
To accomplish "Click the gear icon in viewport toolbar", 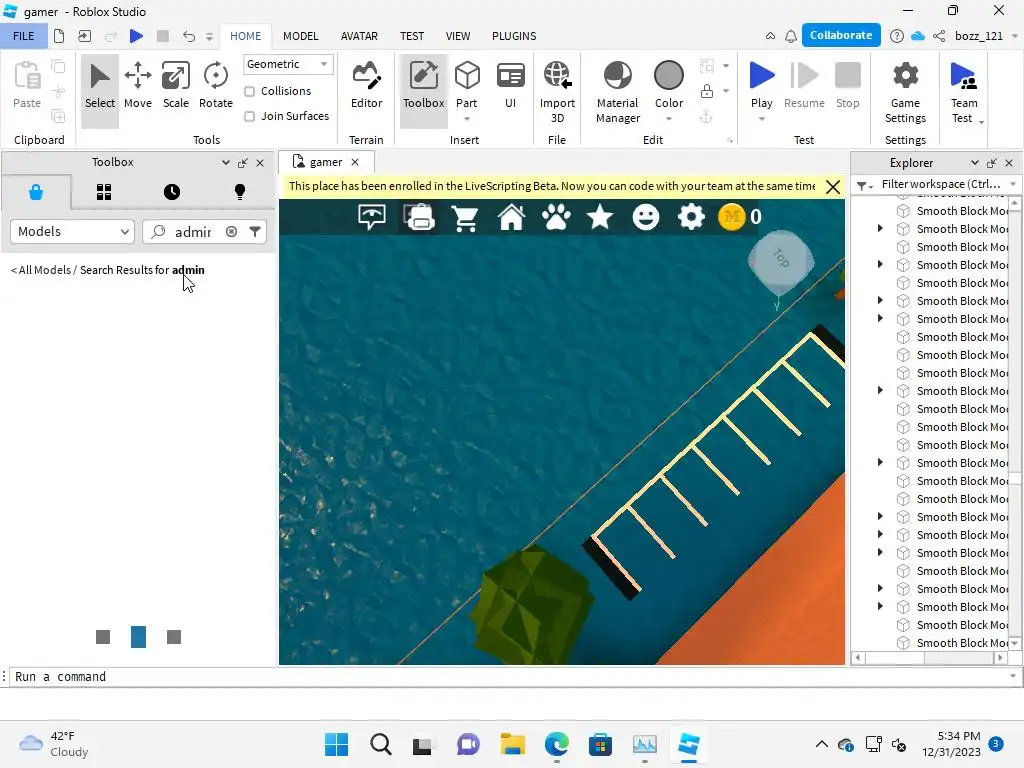I will 691,217.
